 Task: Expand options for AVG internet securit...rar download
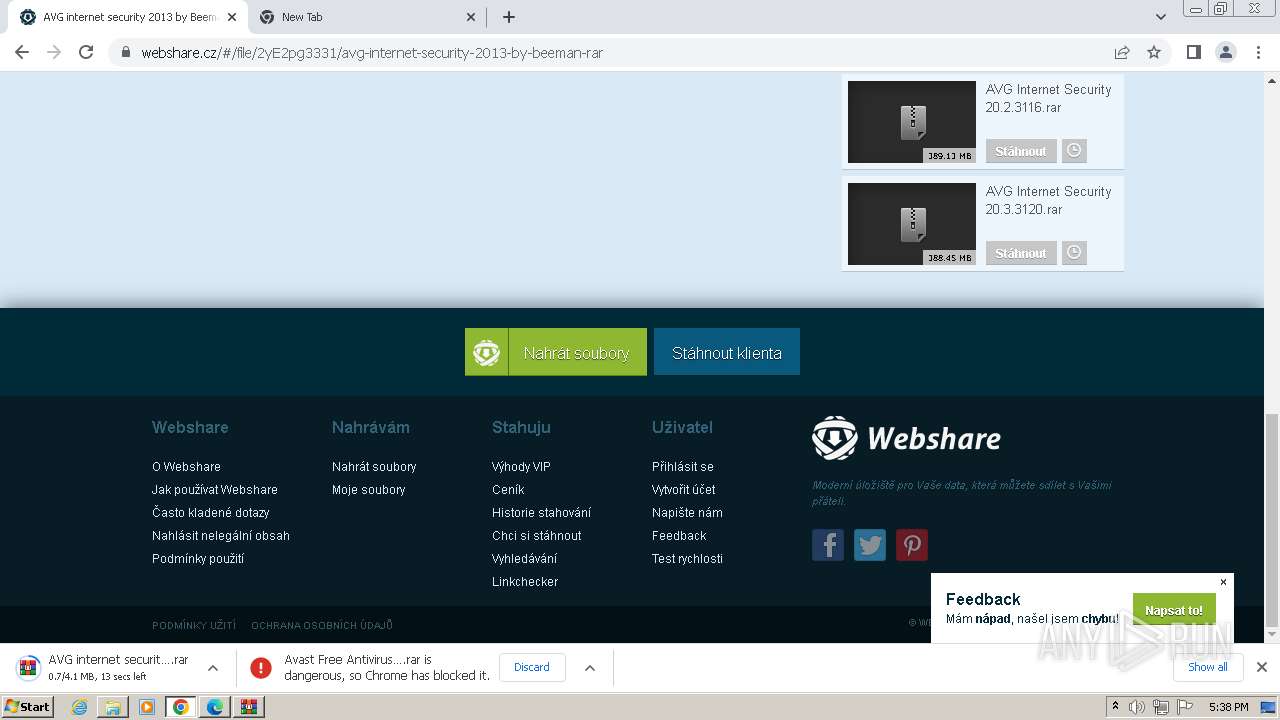pyautogui.click(x=213, y=668)
